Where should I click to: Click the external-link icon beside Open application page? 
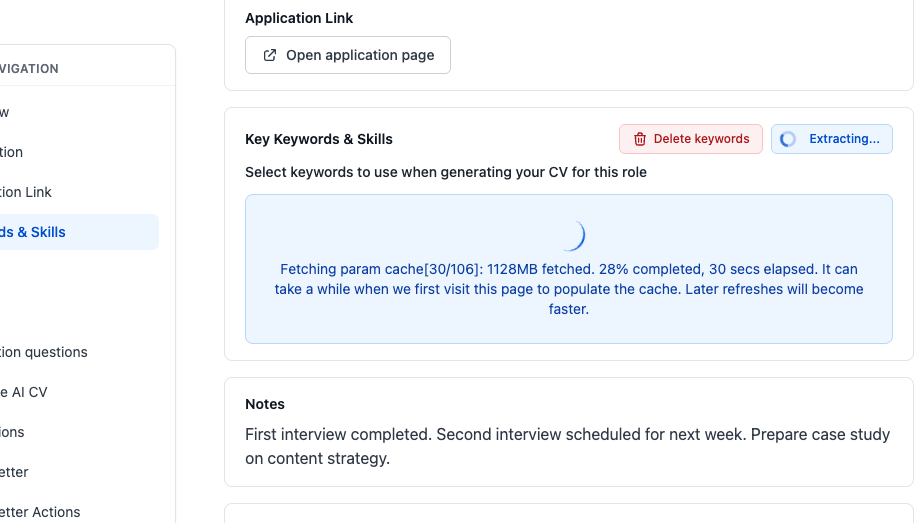(x=269, y=55)
